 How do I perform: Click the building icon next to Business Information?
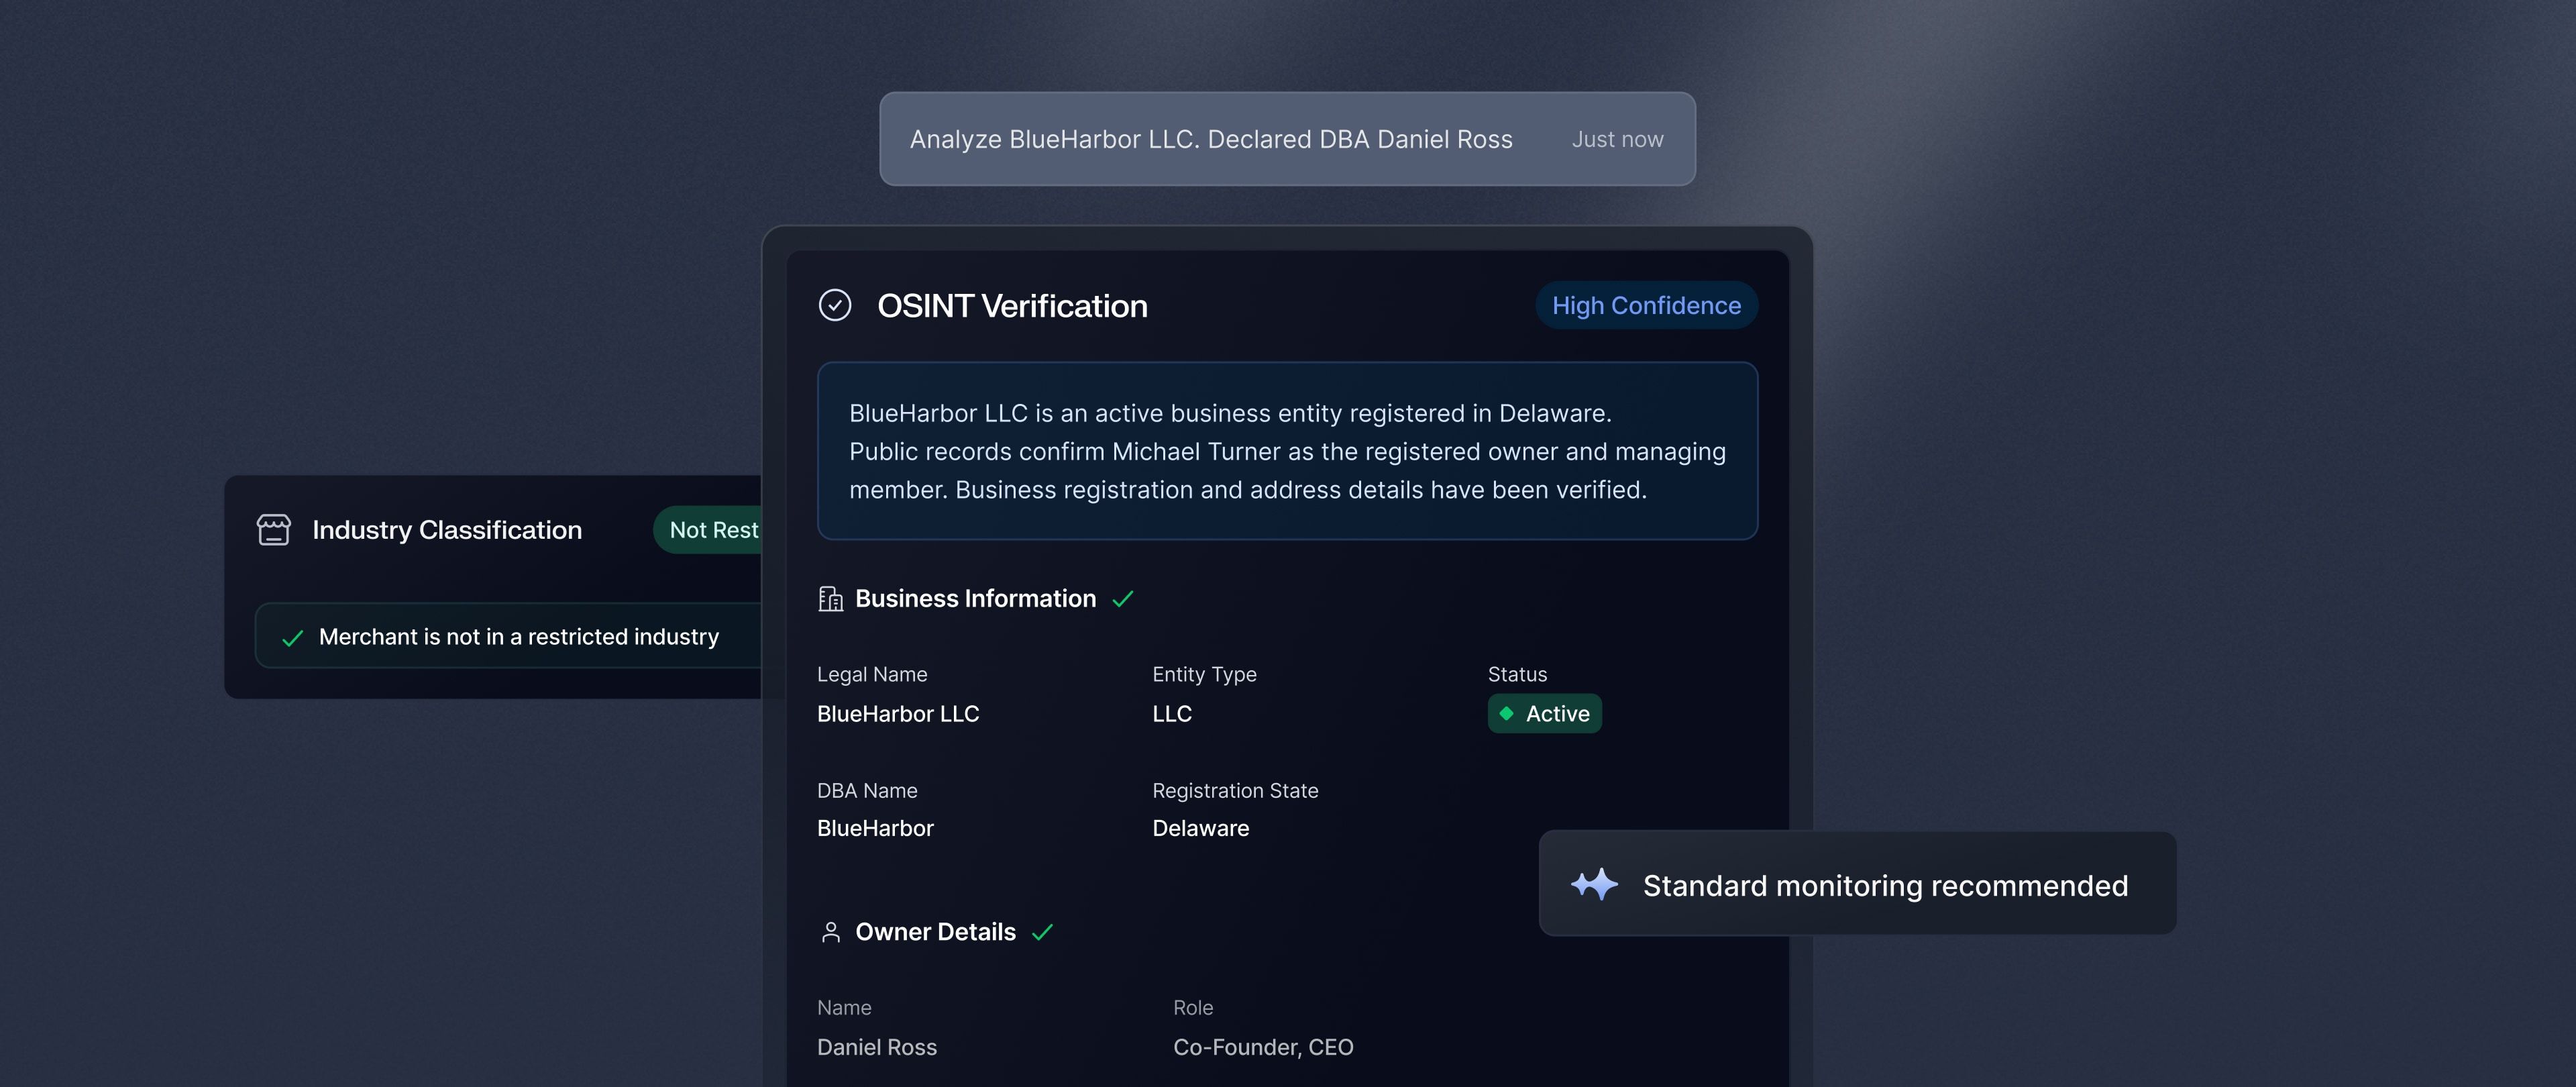(830, 599)
